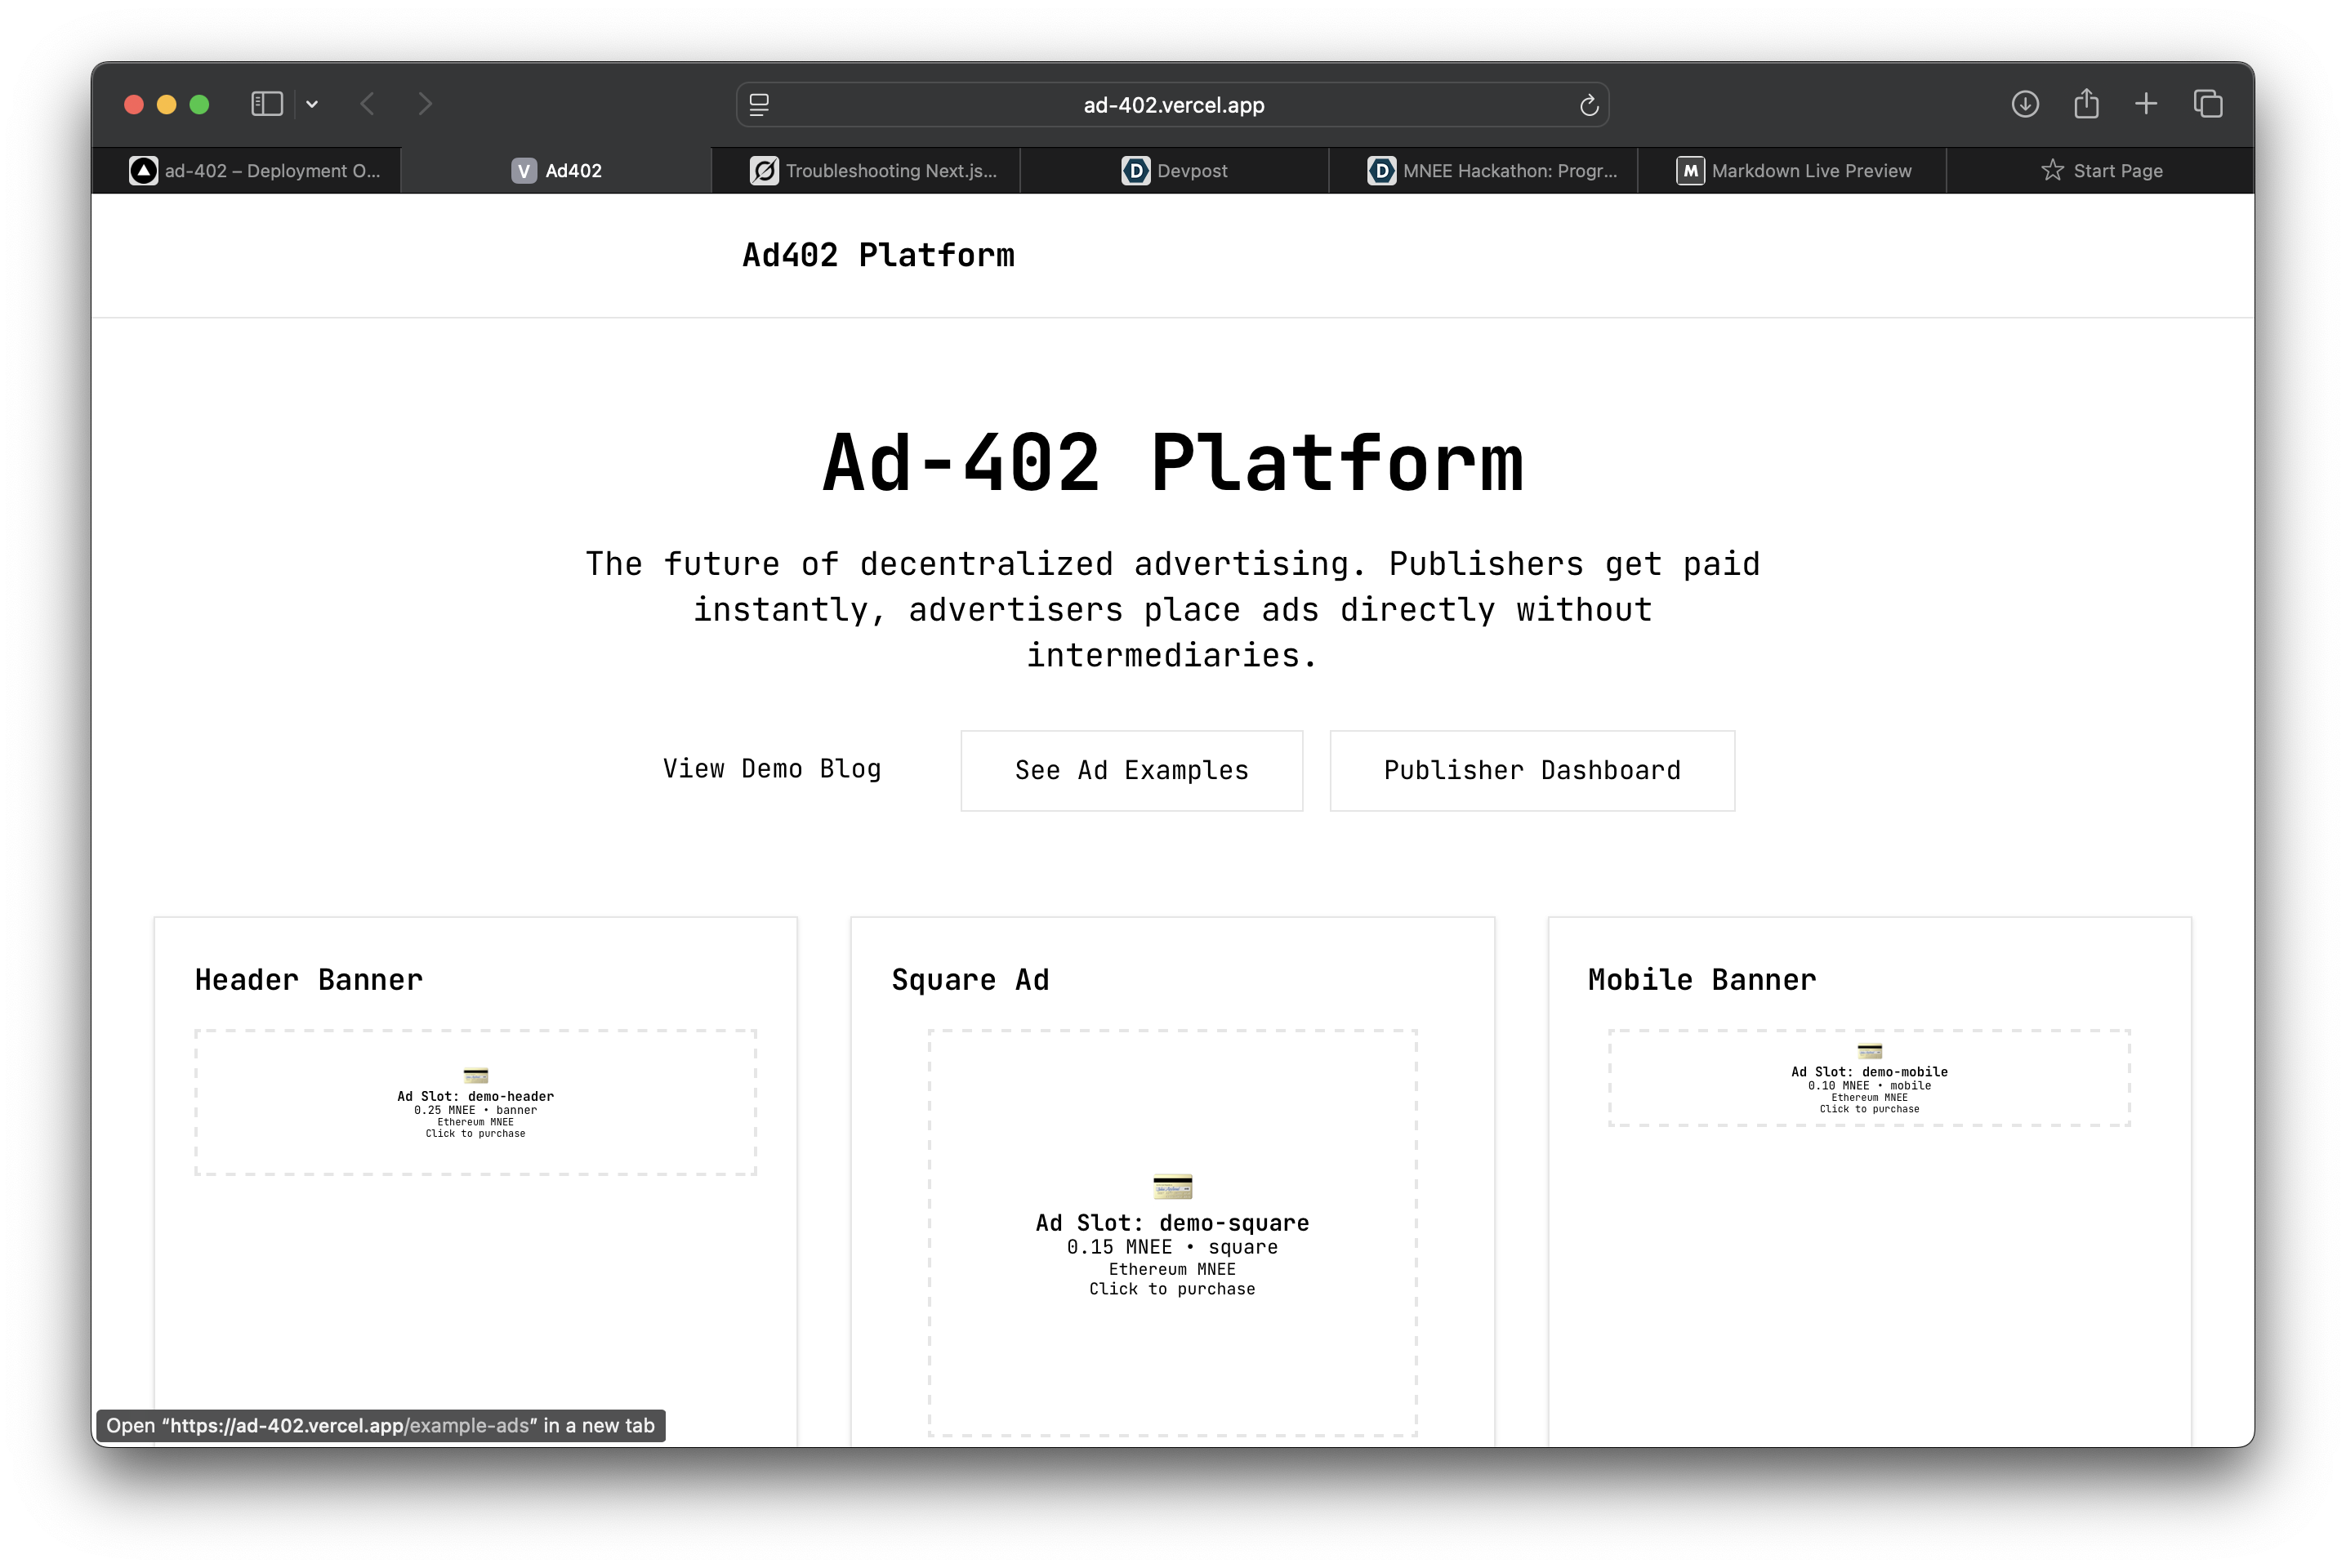Switch to the Markdown Live Preview tab
Image resolution: width=2346 pixels, height=1568 pixels.
pyautogui.click(x=1792, y=171)
